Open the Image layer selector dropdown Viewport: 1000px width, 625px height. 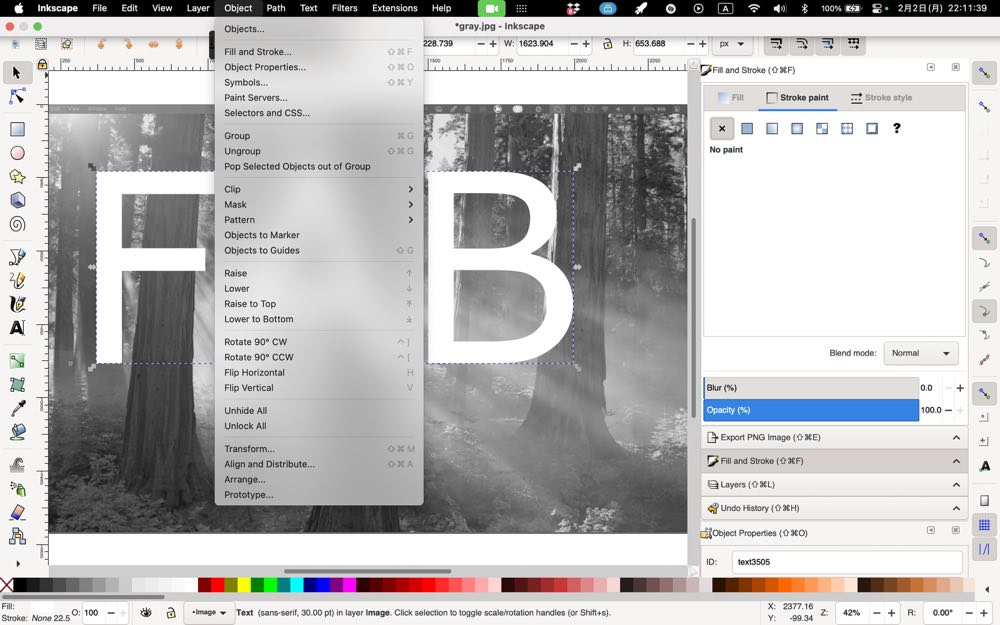click(x=209, y=612)
